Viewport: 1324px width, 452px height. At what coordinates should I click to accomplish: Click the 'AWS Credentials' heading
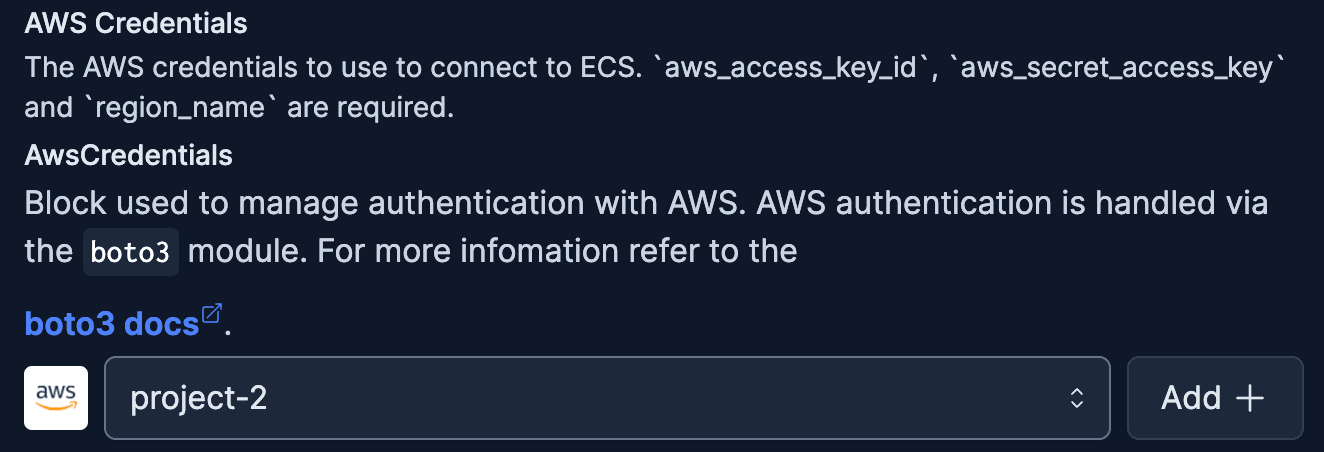pos(136,22)
